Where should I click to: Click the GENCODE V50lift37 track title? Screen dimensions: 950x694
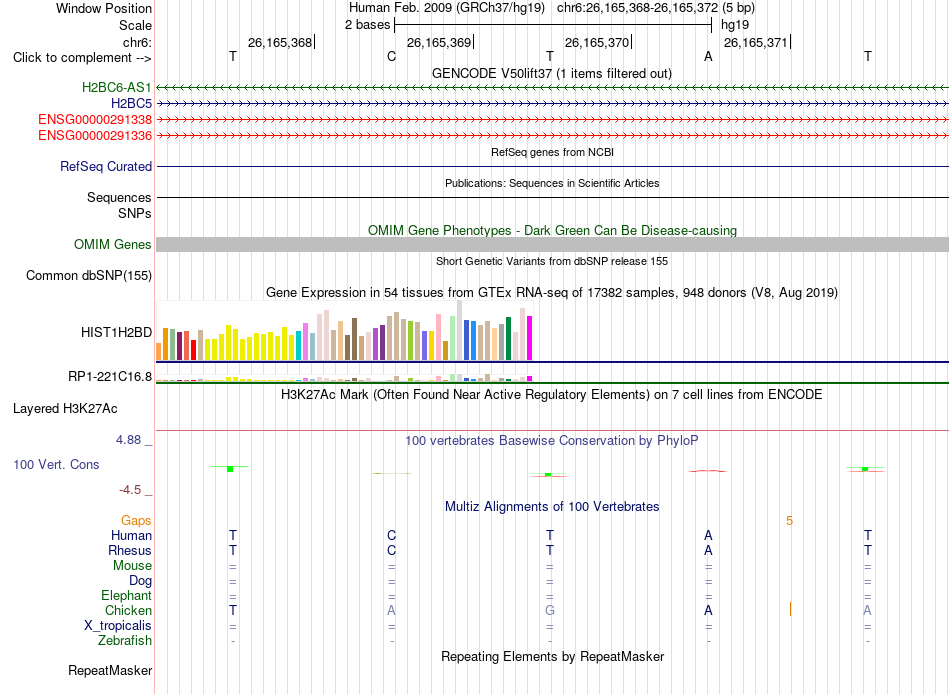pos(551,73)
